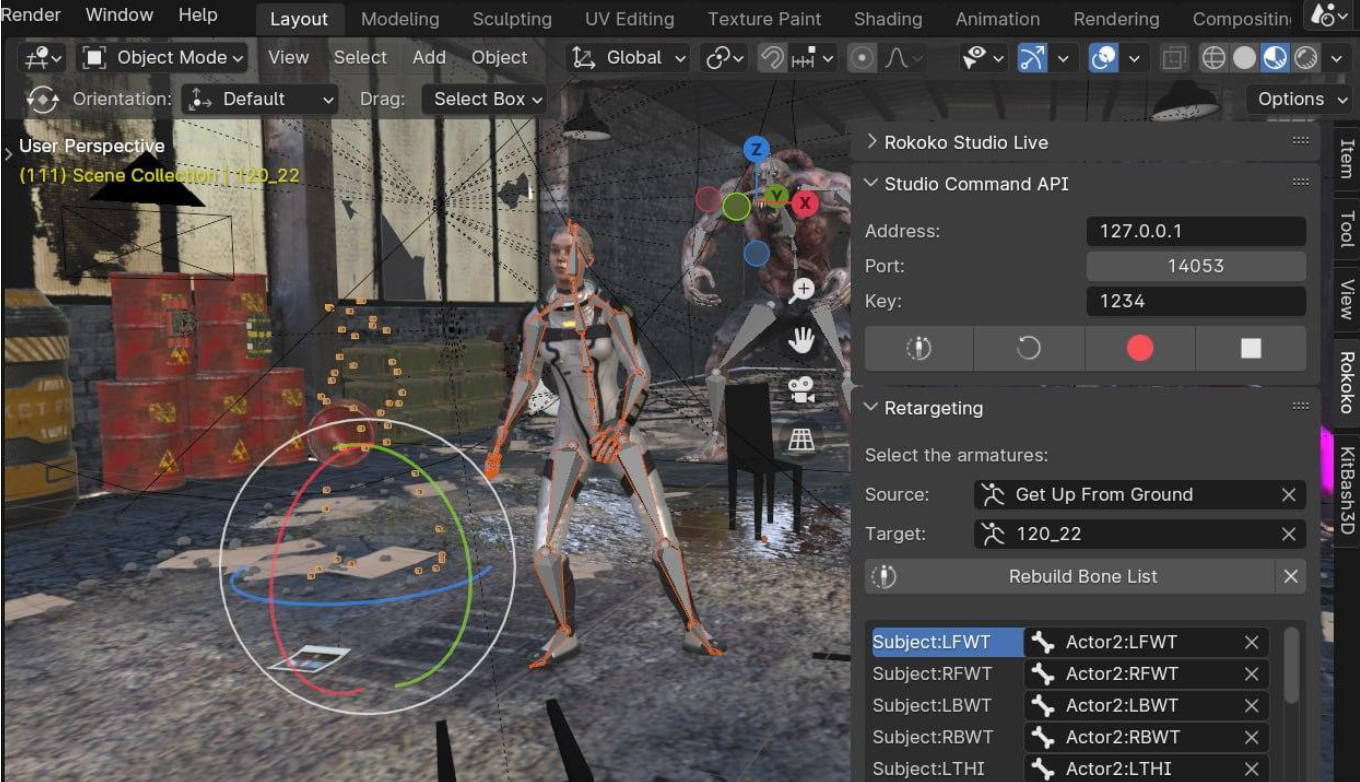Open the Select menu in viewport header
Image resolution: width=1360 pixels, height=782 pixels.
tap(360, 58)
